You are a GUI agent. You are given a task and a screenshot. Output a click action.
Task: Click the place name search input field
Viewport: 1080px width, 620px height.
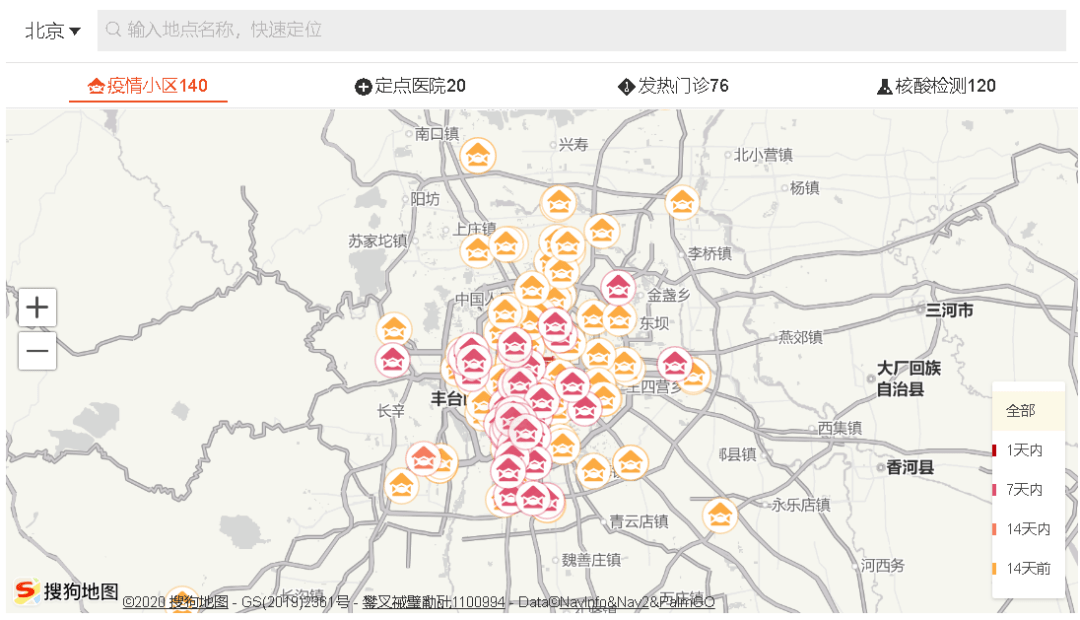pyautogui.click(x=400, y=29)
